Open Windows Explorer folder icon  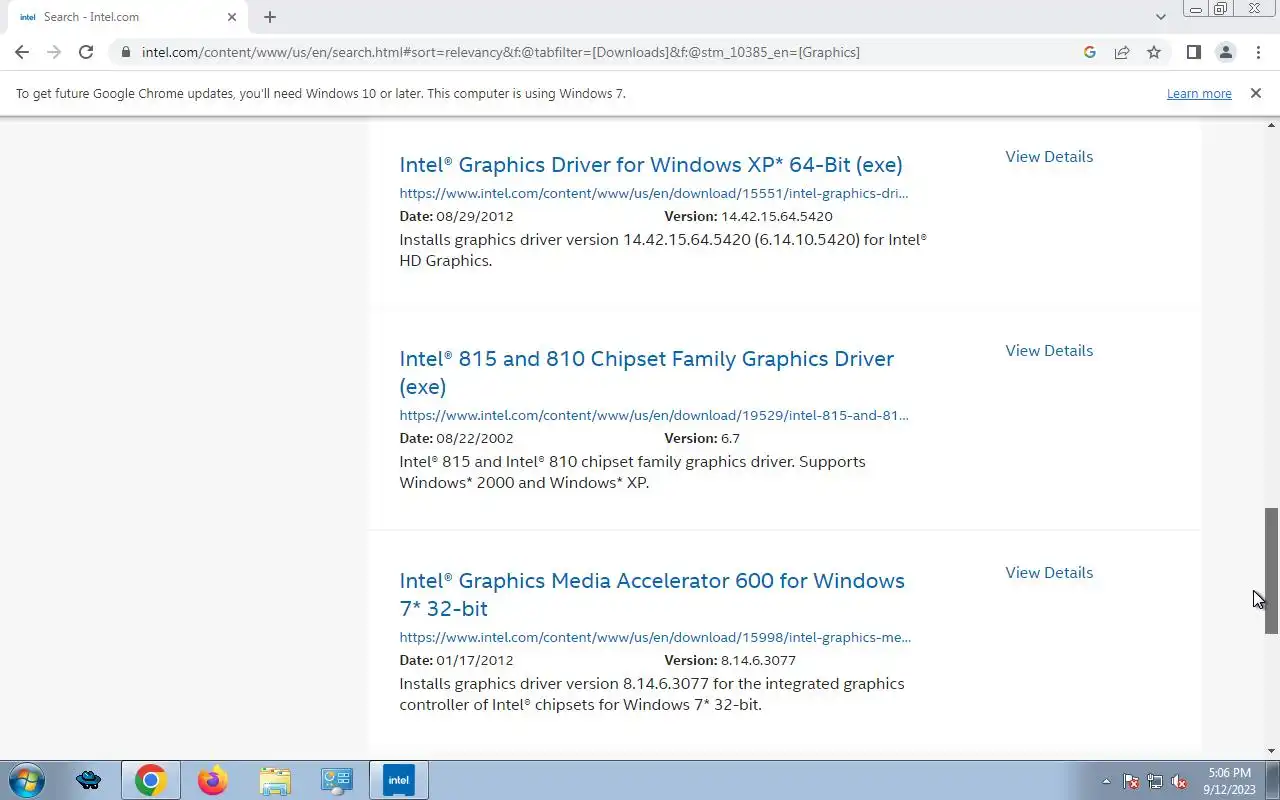[274, 780]
